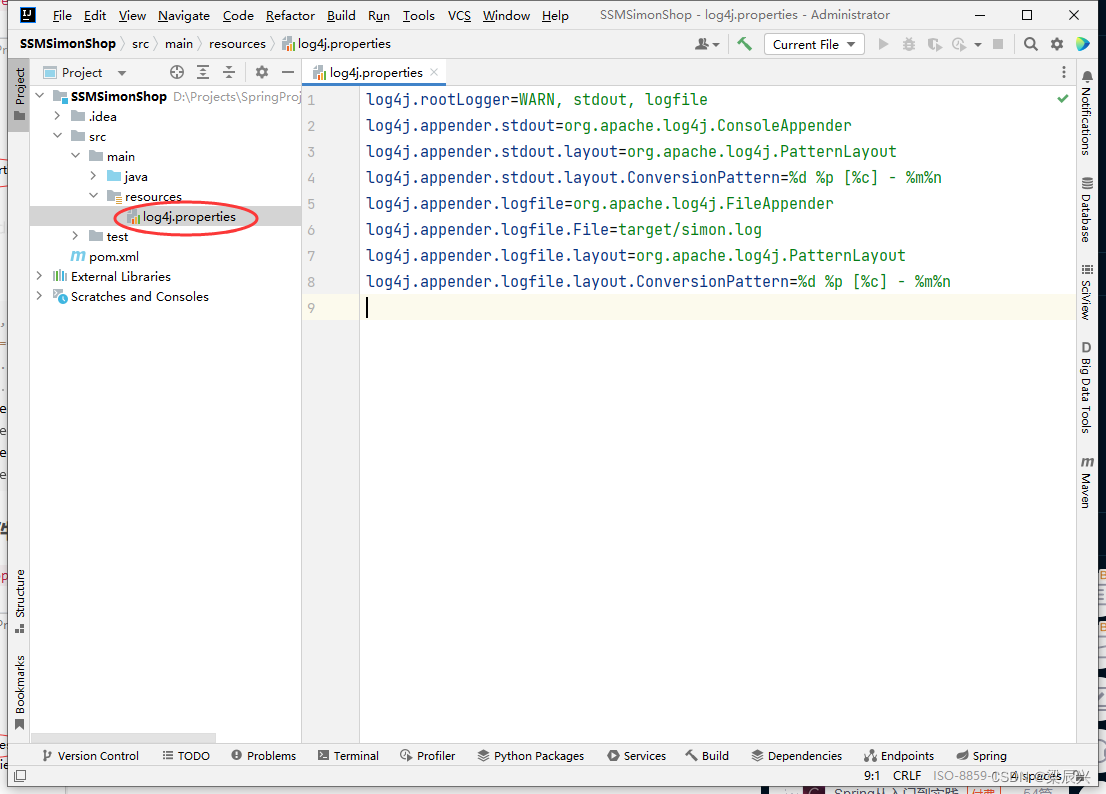Collapse the main folder
Image resolution: width=1106 pixels, height=794 pixels.
pyautogui.click(x=75, y=155)
